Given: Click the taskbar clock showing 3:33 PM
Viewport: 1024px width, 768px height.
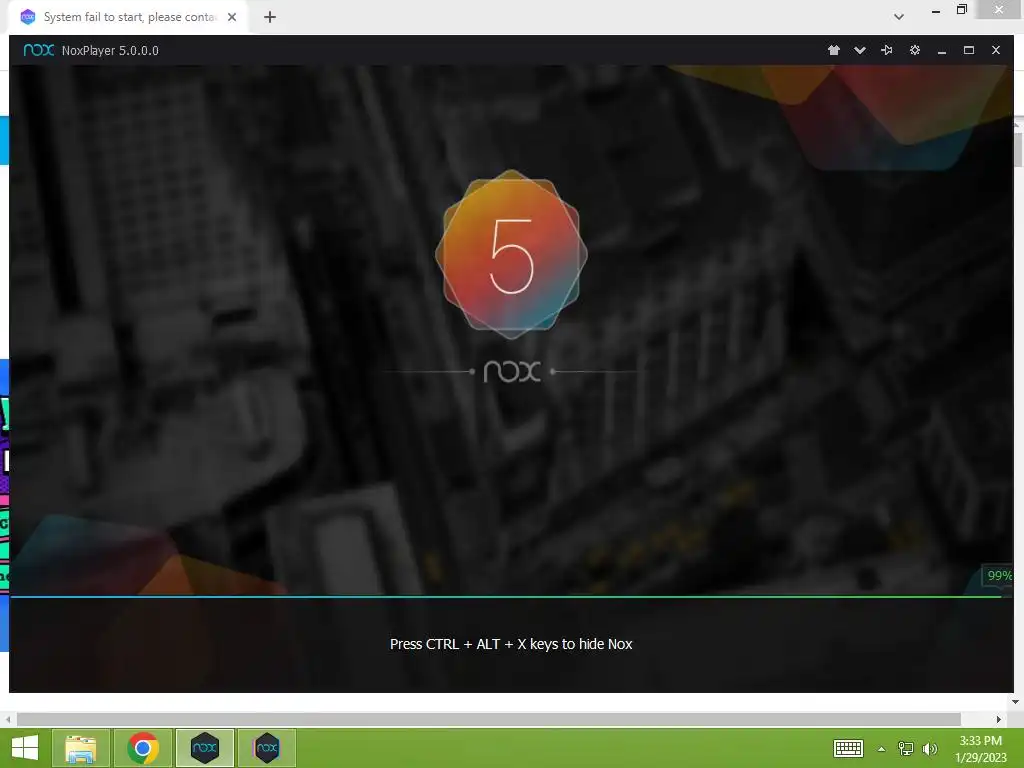Looking at the screenshot, I should (x=980, y=748).
